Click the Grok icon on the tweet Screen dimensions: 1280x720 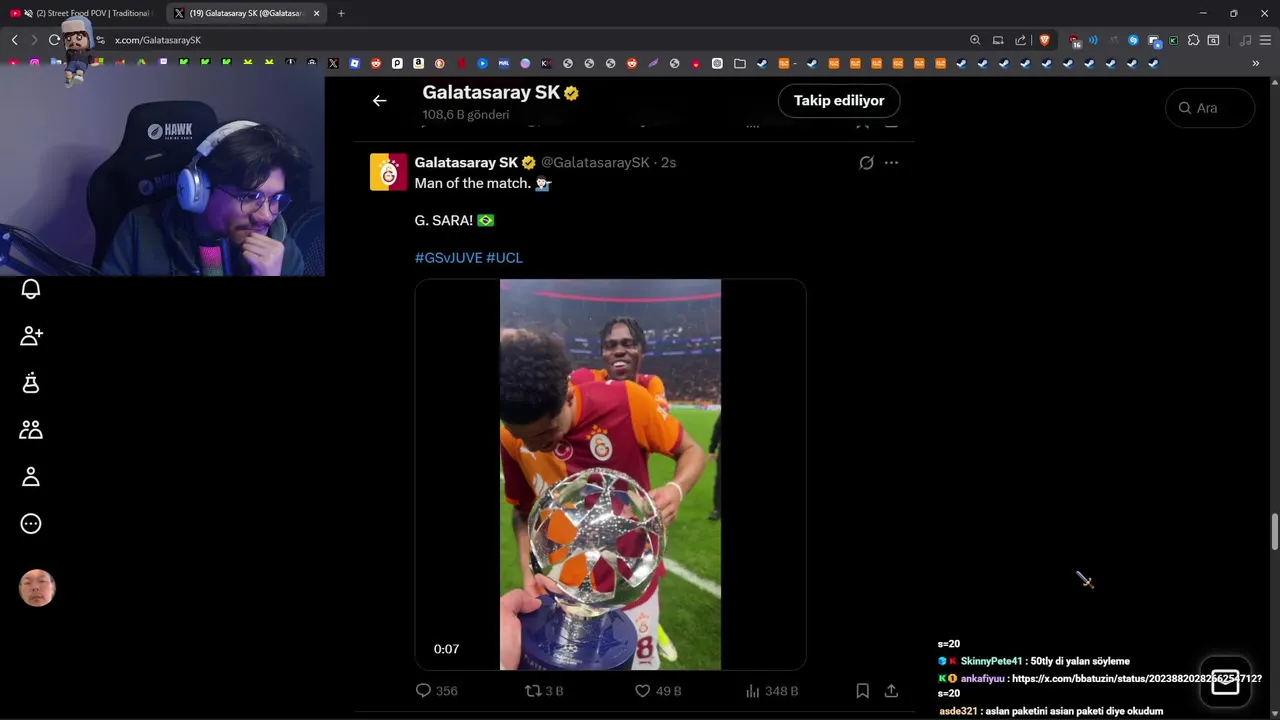tap(866, 162)
